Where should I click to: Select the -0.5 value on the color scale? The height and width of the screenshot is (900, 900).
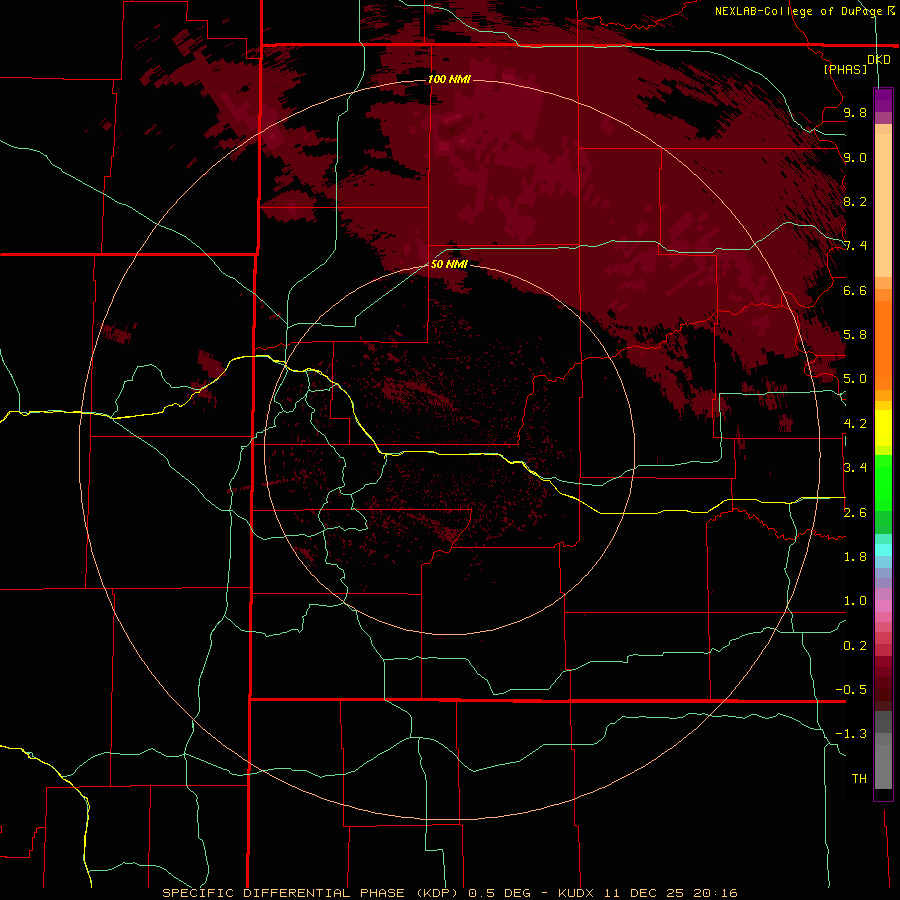click(851, 690)
